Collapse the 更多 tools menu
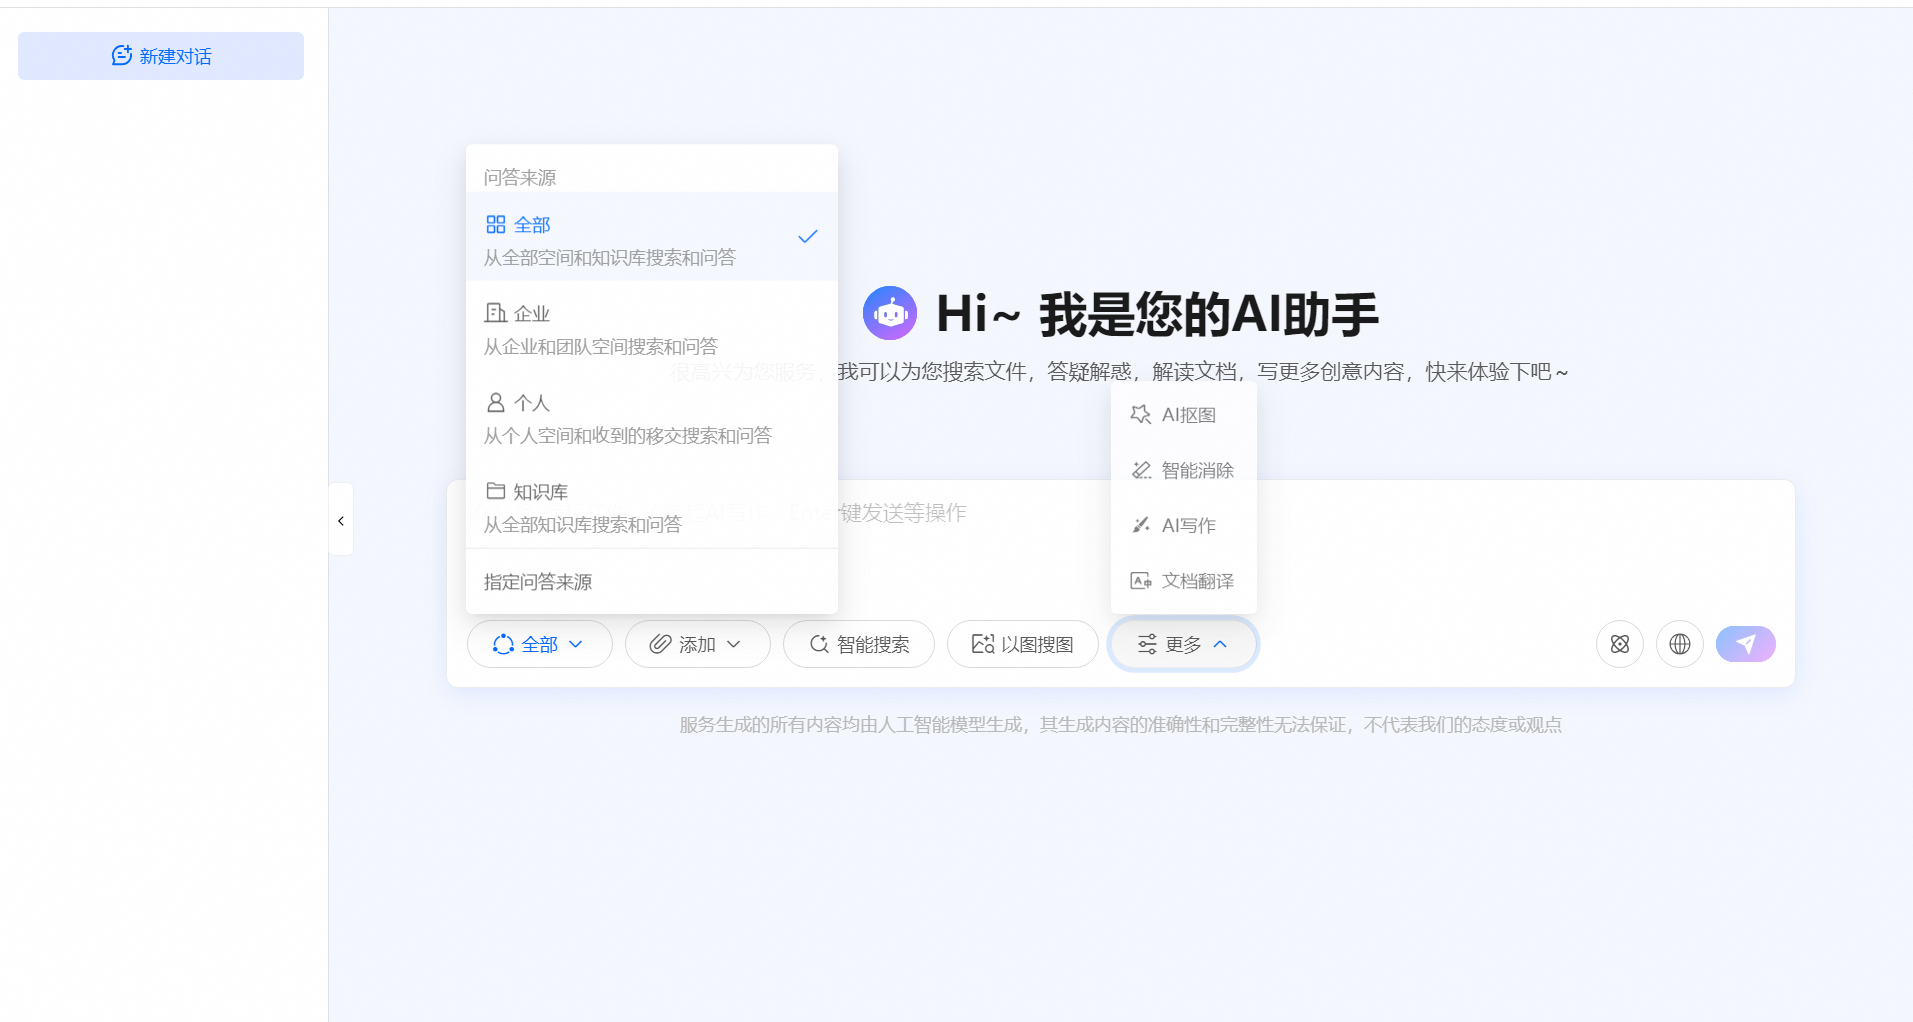This screenshot has height=1022, width=1913. pyautogui.click(x=1183, y=644)
